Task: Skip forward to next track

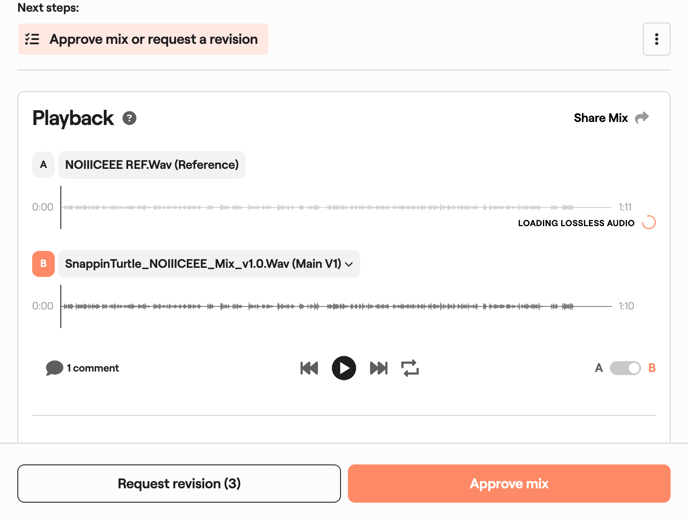Action: pyautogui.click(x=378, y=368)
